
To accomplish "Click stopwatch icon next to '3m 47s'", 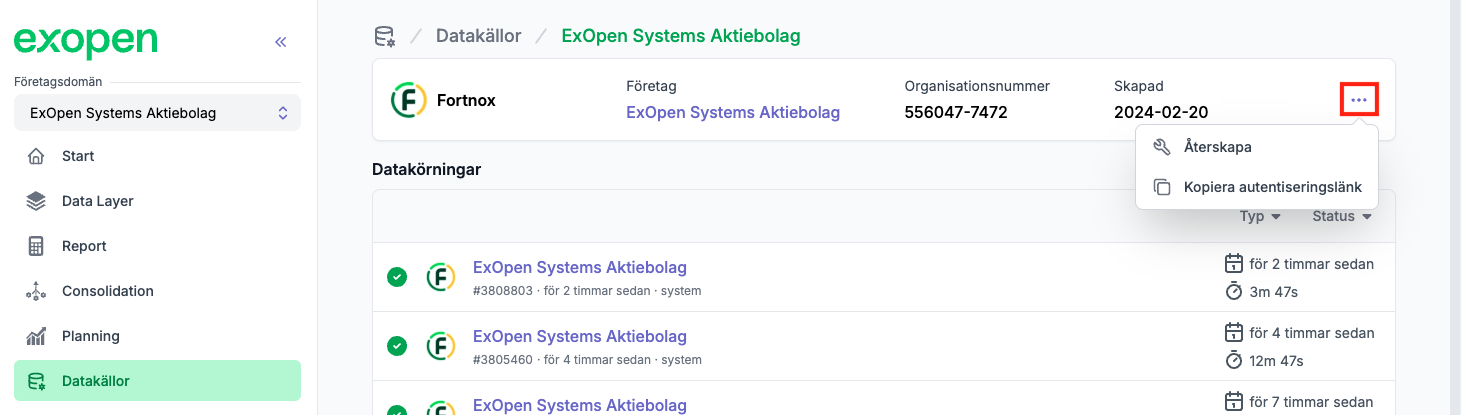I will coord(1234,291).
